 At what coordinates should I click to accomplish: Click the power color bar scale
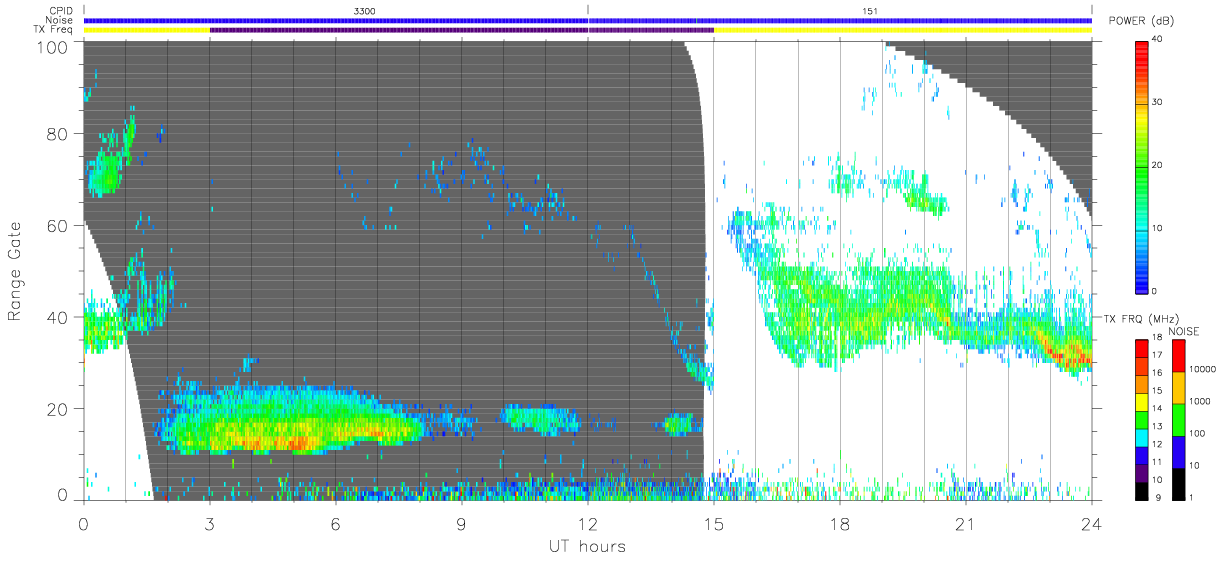point(1141,166)
